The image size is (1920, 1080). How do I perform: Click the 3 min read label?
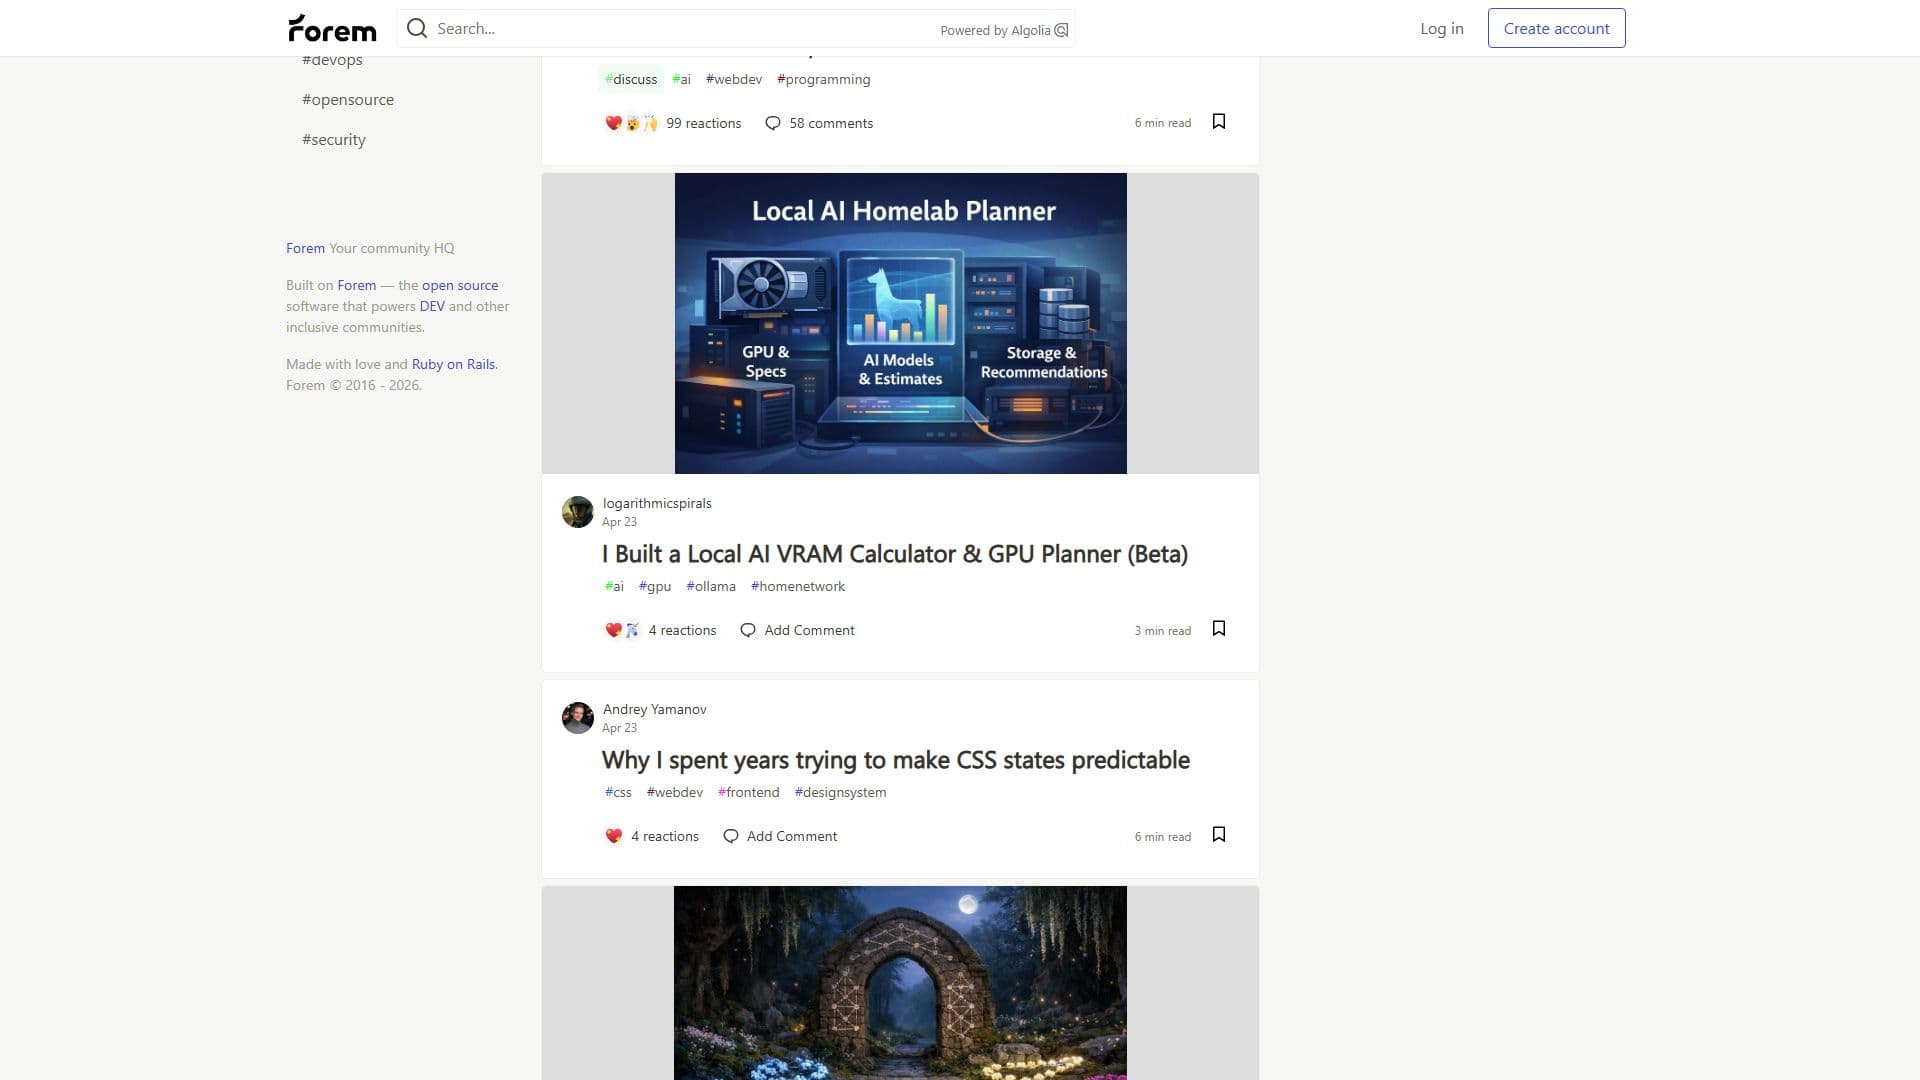tap(1162, 631)
